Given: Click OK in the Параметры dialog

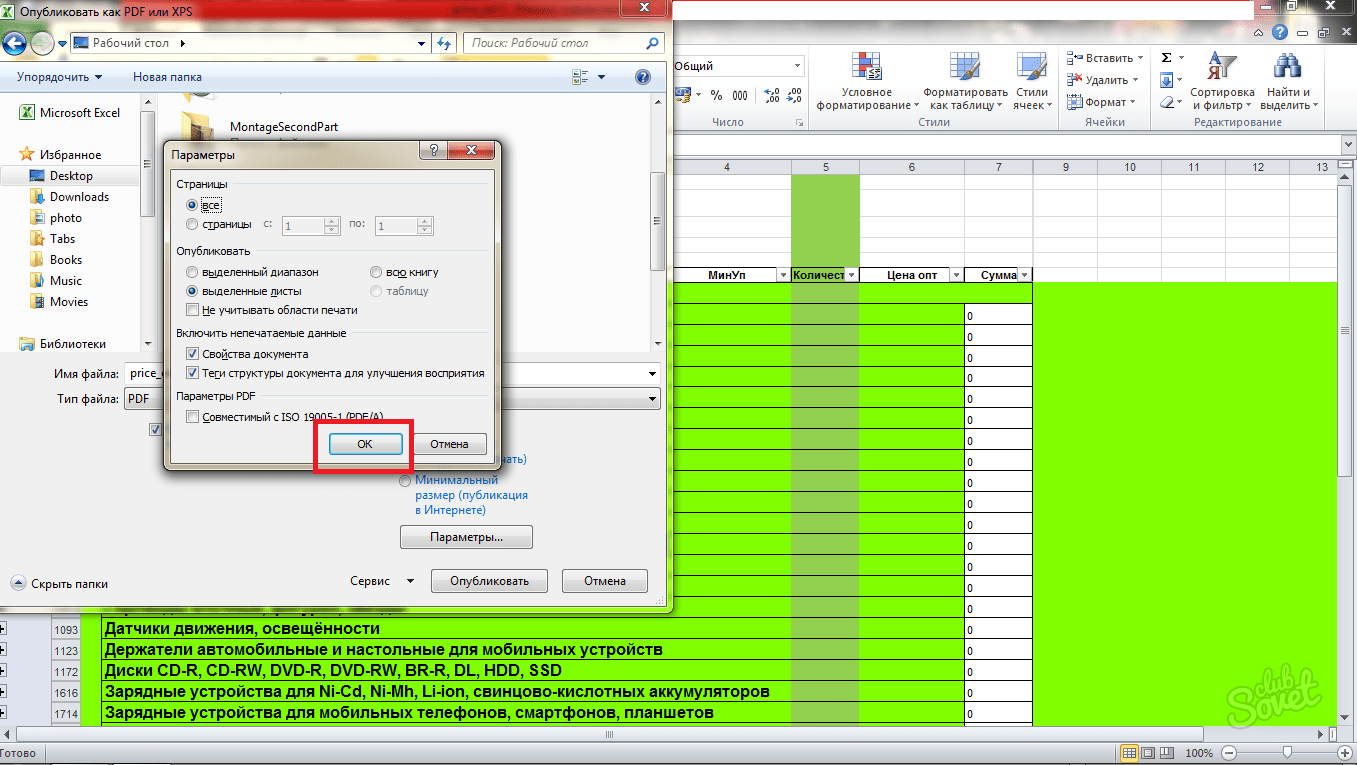Looking at the screenshot, I should 365,444.
